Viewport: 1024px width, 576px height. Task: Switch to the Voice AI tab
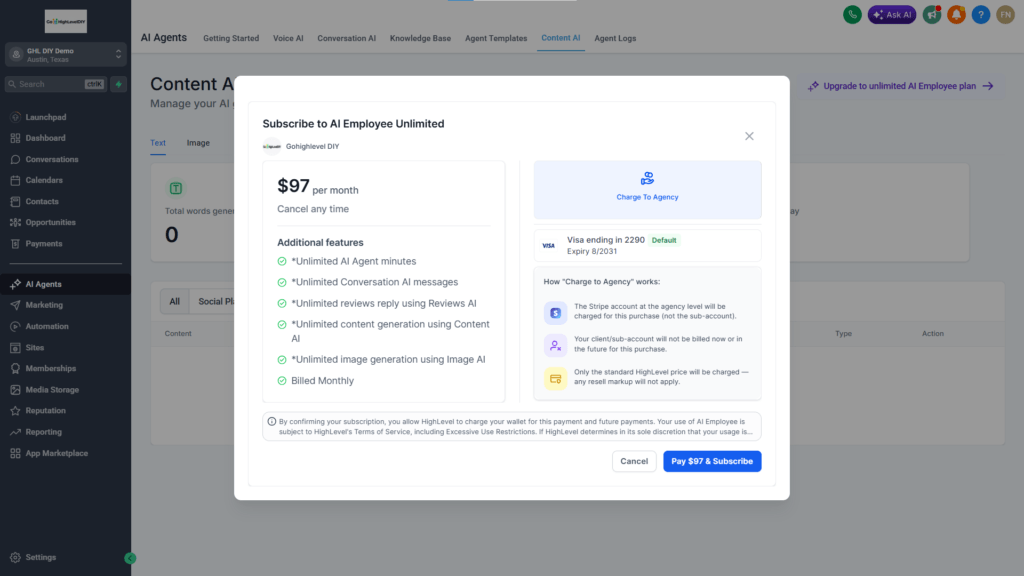tap(288, 38)
